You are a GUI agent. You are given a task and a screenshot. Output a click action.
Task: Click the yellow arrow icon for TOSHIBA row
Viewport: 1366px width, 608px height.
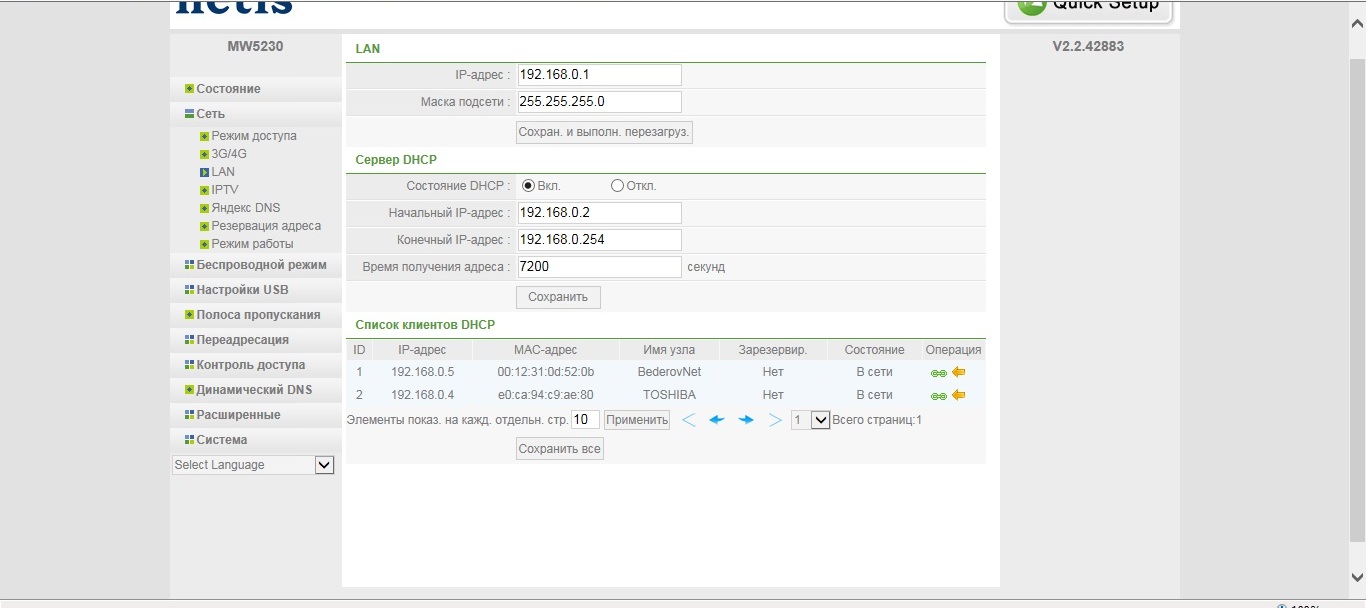click(958, 395)
